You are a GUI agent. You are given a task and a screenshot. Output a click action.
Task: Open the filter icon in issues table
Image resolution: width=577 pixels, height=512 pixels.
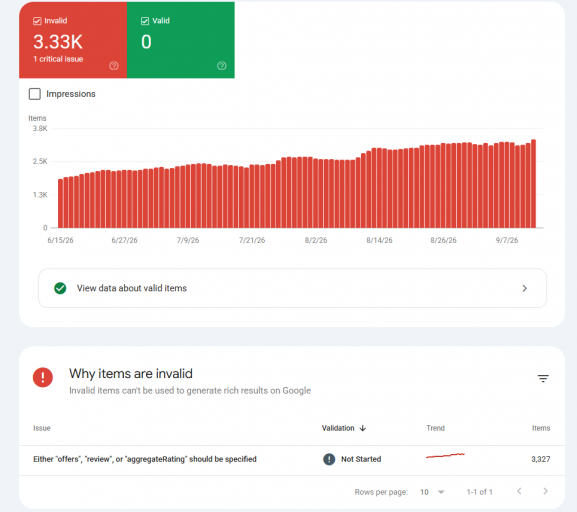pos(543,378)
